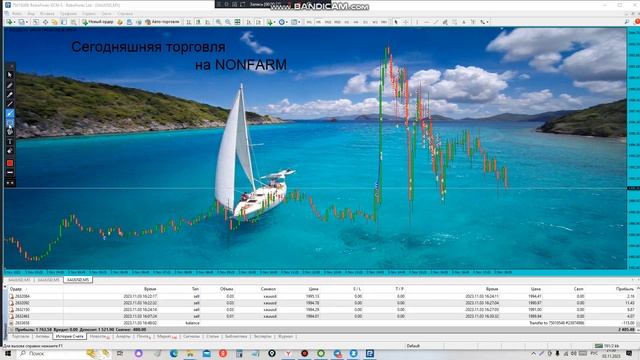Viewport: 640px width, 360px height.
Task: Open the red color swatch
Action: tap(10, 163)
